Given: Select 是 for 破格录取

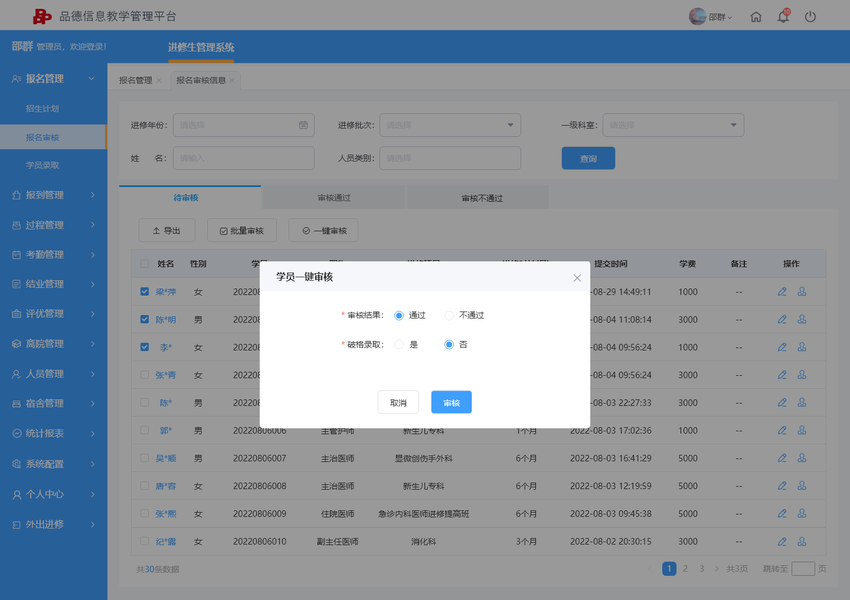Looking at the screenshot, I should click(399, 345).
